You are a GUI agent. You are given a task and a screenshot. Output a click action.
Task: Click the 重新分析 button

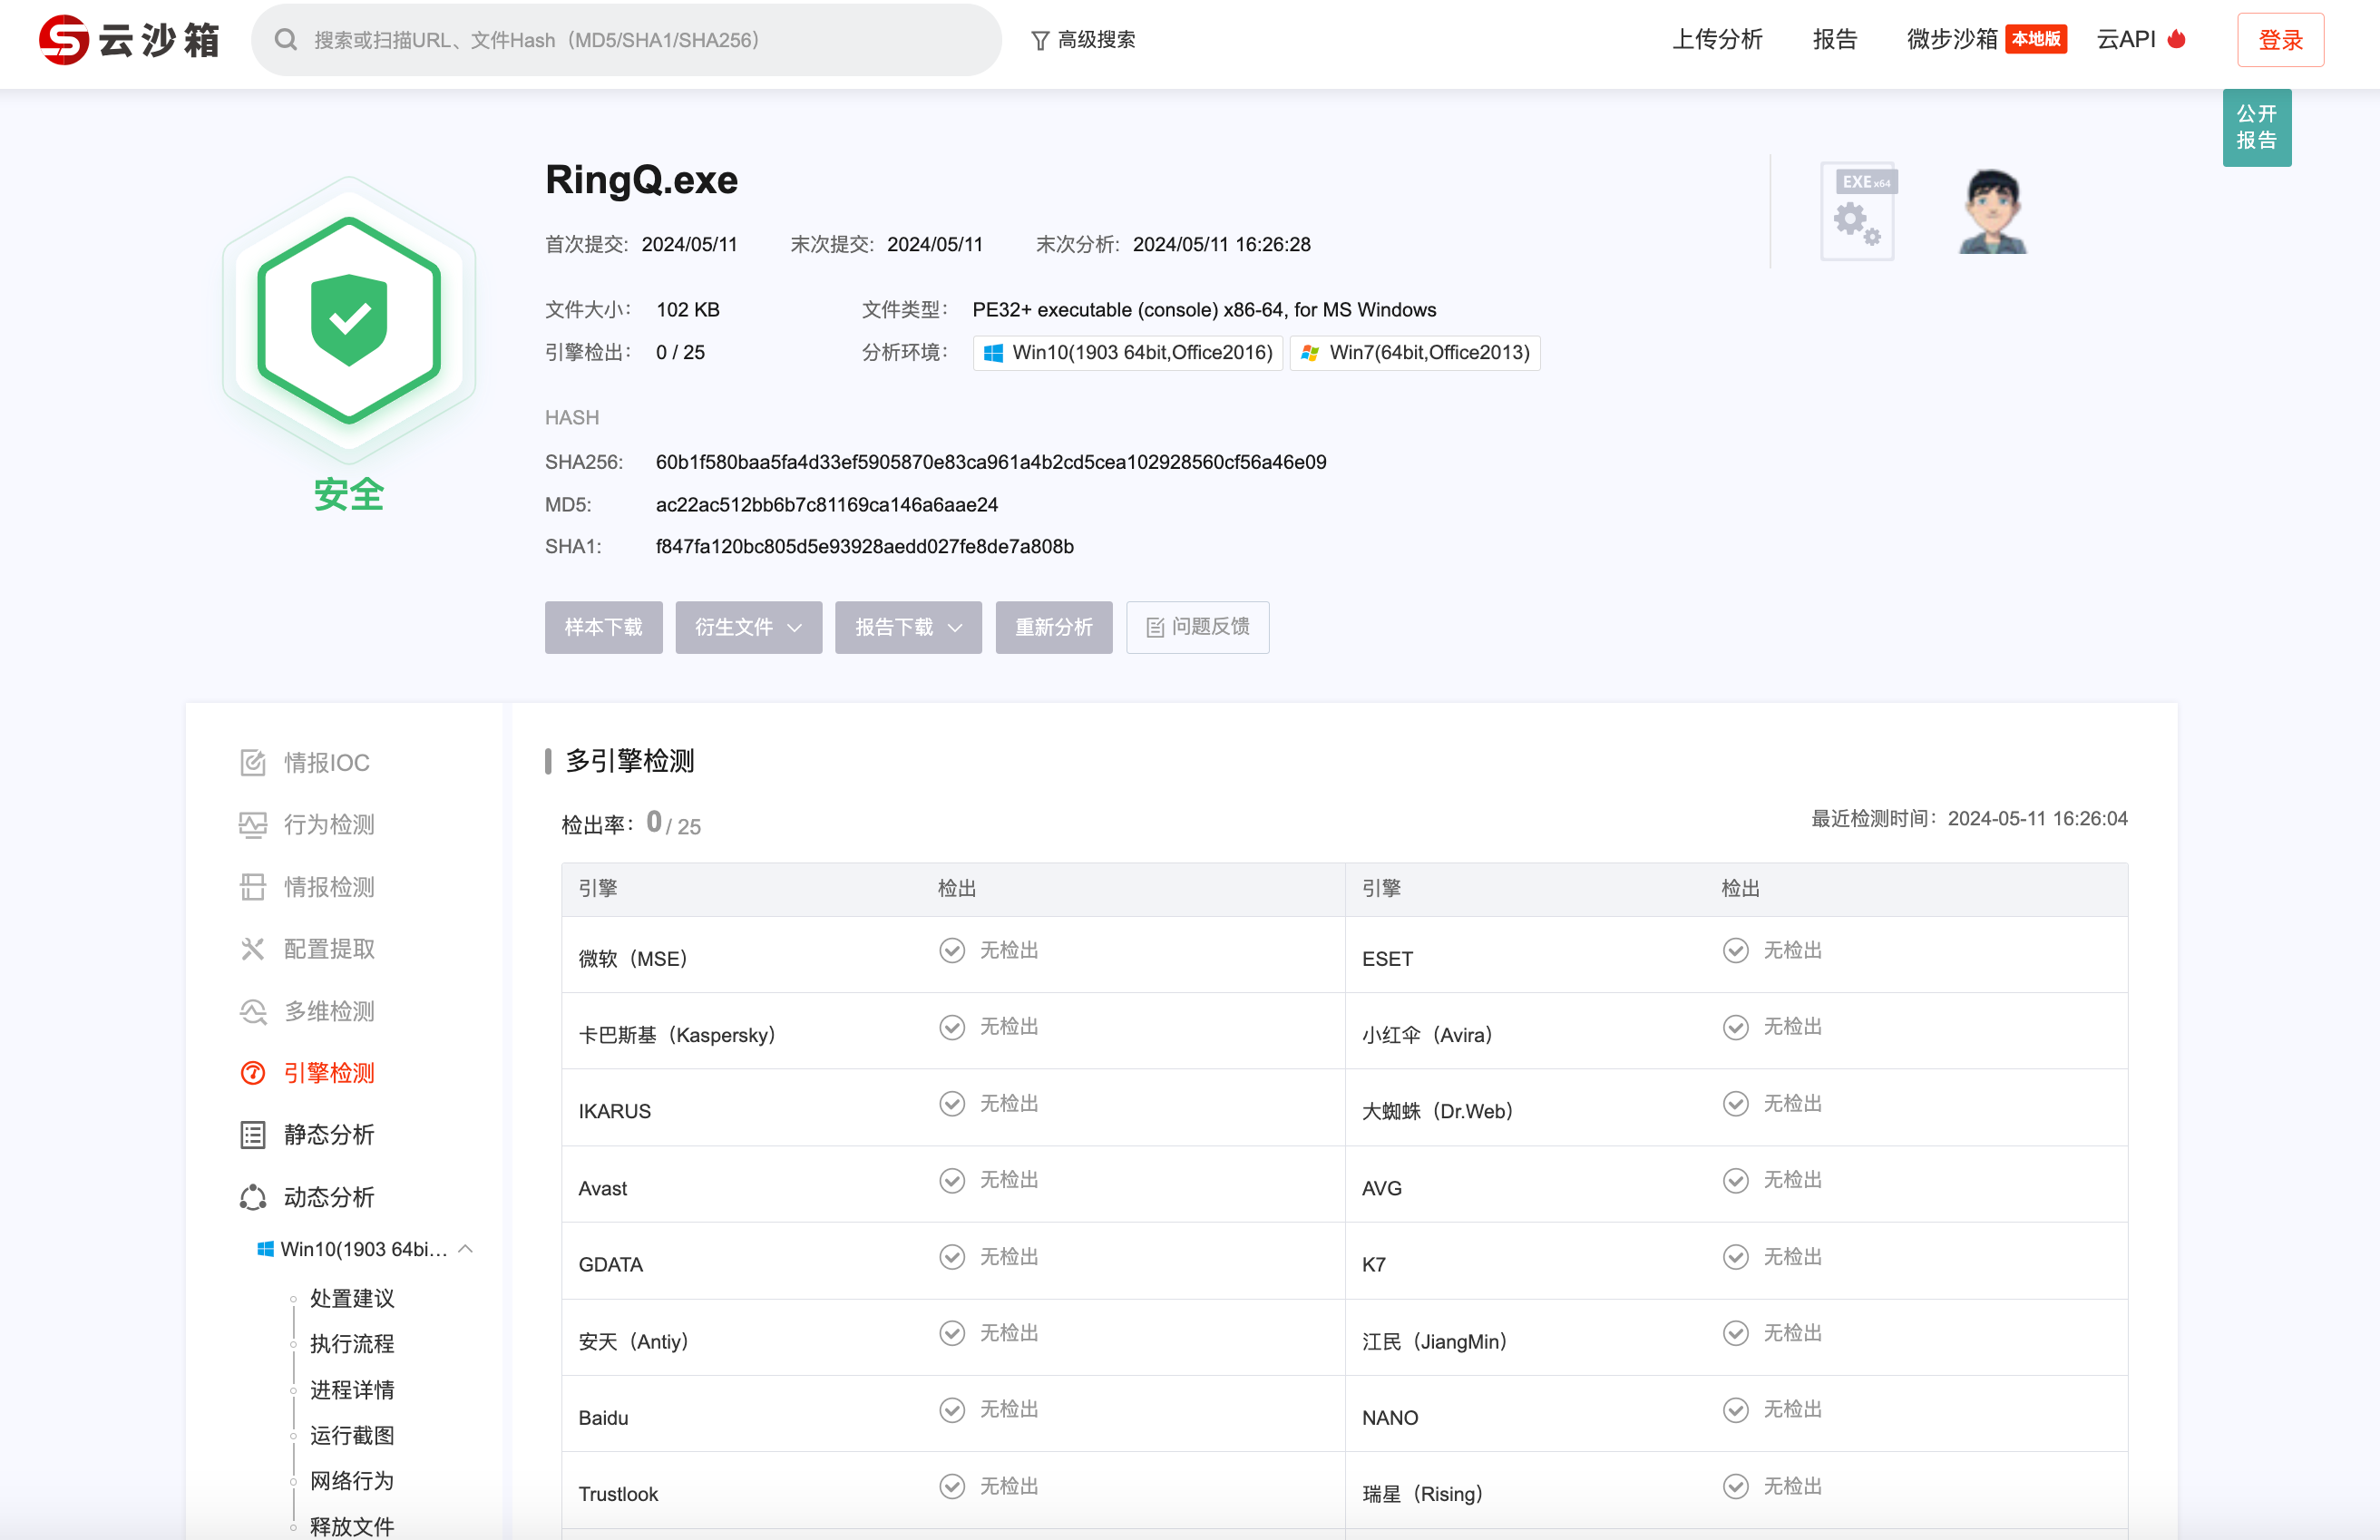pos(1053,627)
